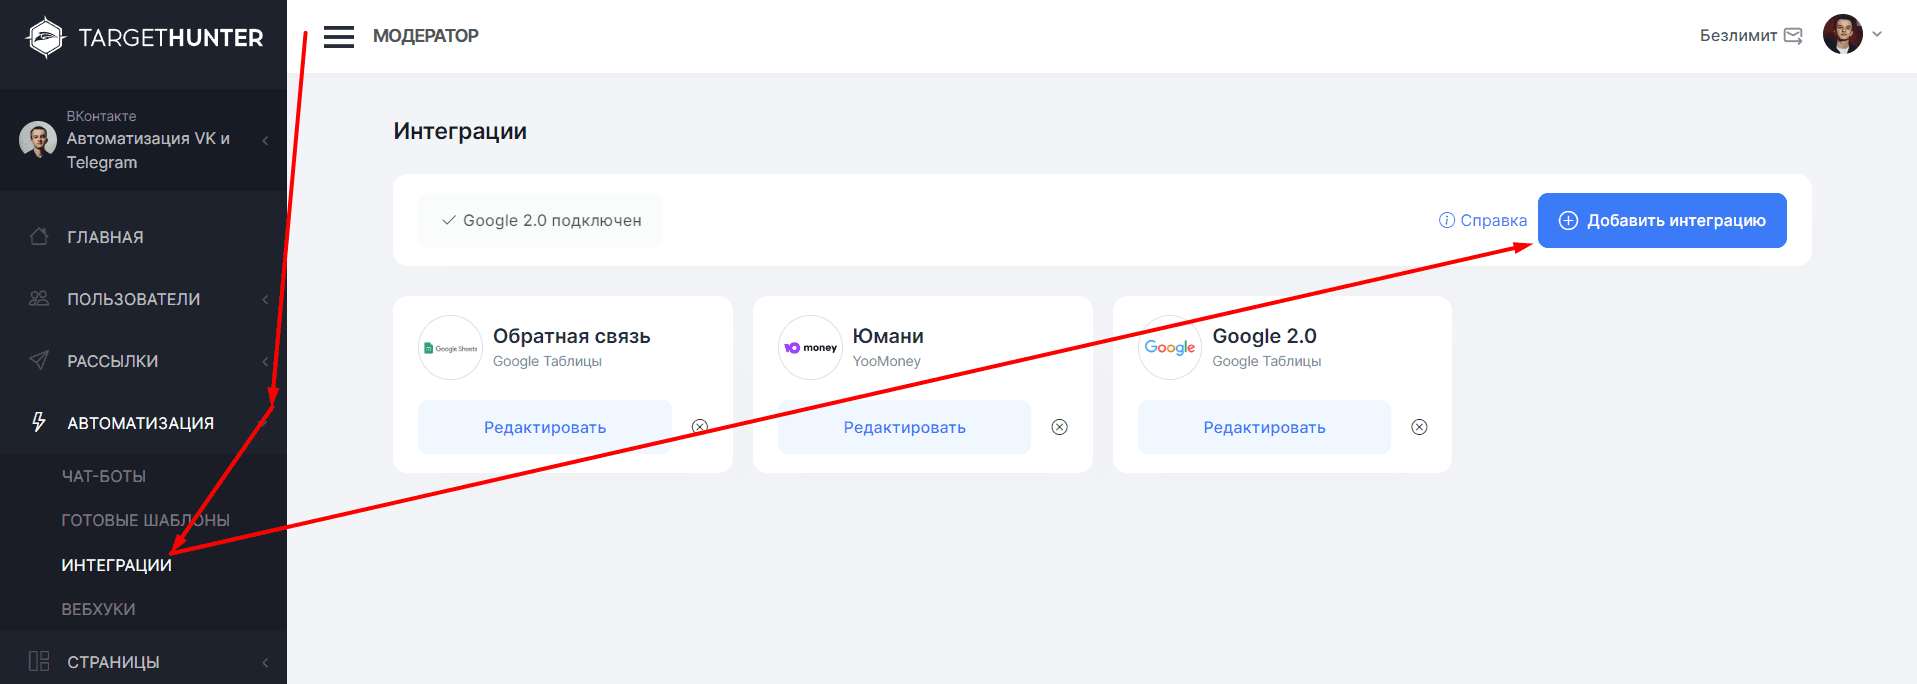This screenshot has height=684, width=1917.
Task: Open Готовые шаблоны menu item
Action: click(x=145, y=520)
